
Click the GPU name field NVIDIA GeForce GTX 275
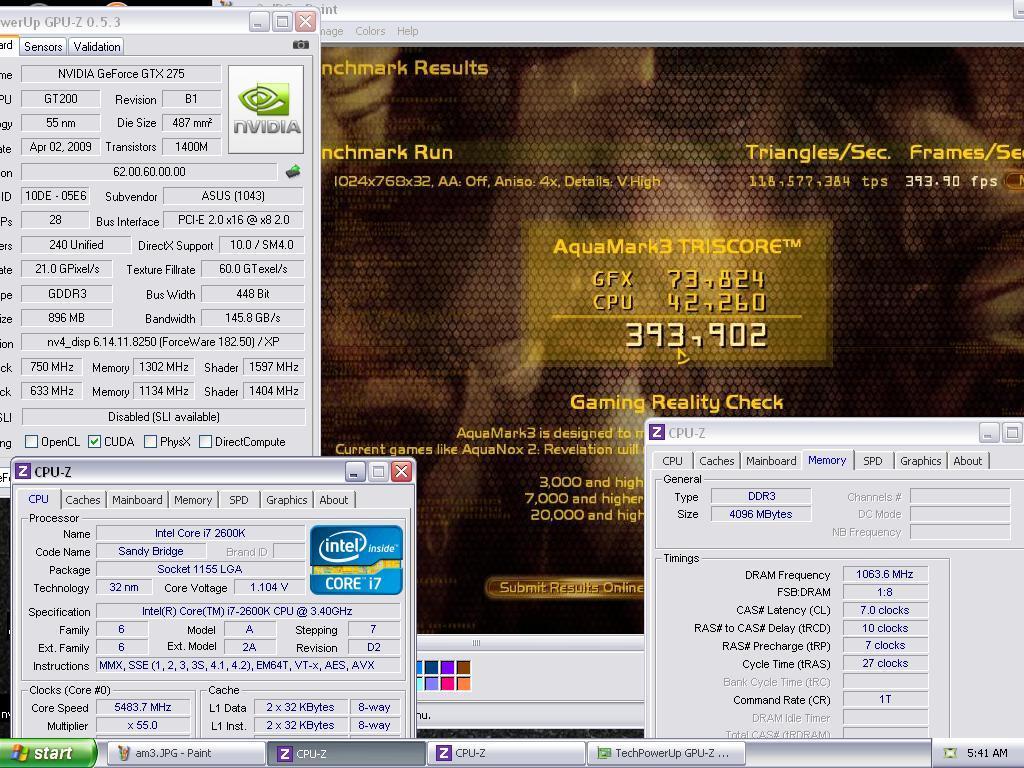[121, 74]
